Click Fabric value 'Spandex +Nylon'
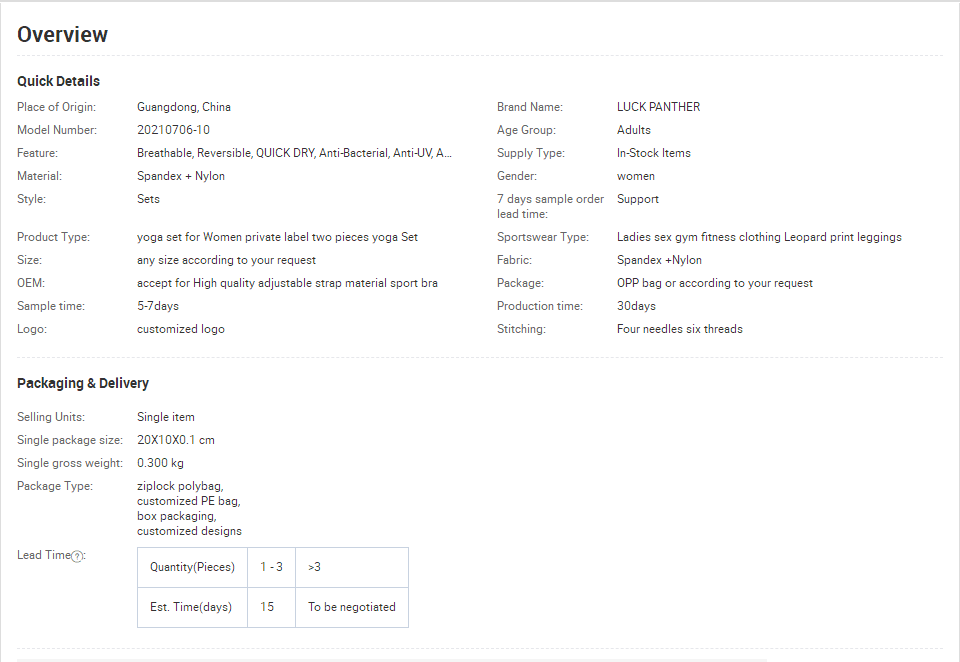960x662 pixels. coord(659,260)
